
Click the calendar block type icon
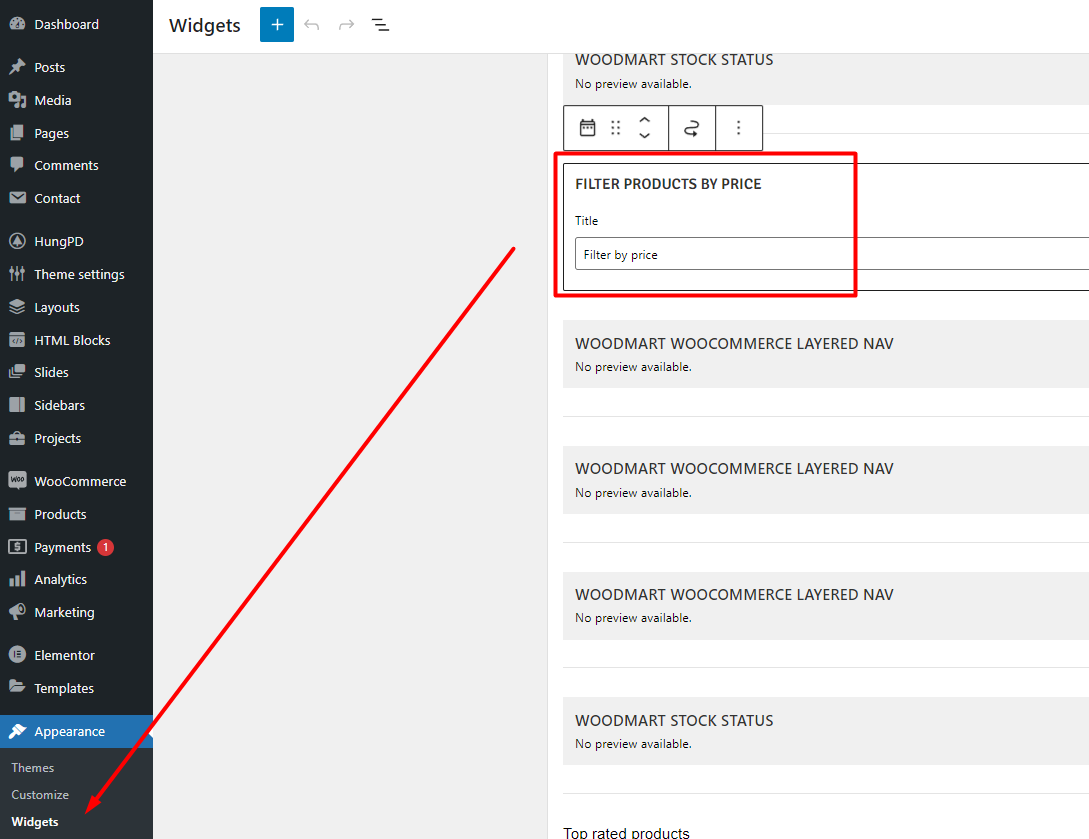tap(588, 128)
